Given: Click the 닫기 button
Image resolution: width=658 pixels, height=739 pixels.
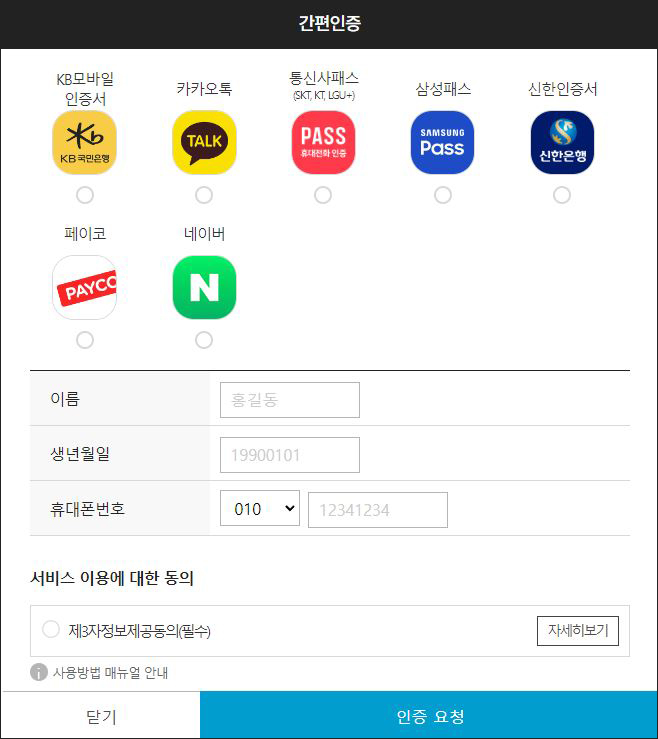Looking at the screenshot, I should pos(101,715).
